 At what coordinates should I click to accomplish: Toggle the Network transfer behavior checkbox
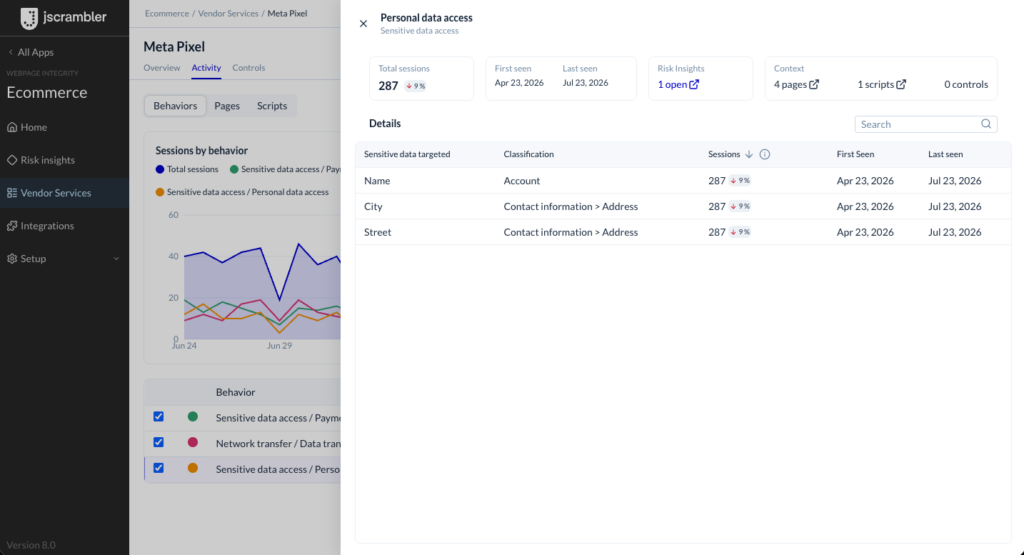coord(159,442)
